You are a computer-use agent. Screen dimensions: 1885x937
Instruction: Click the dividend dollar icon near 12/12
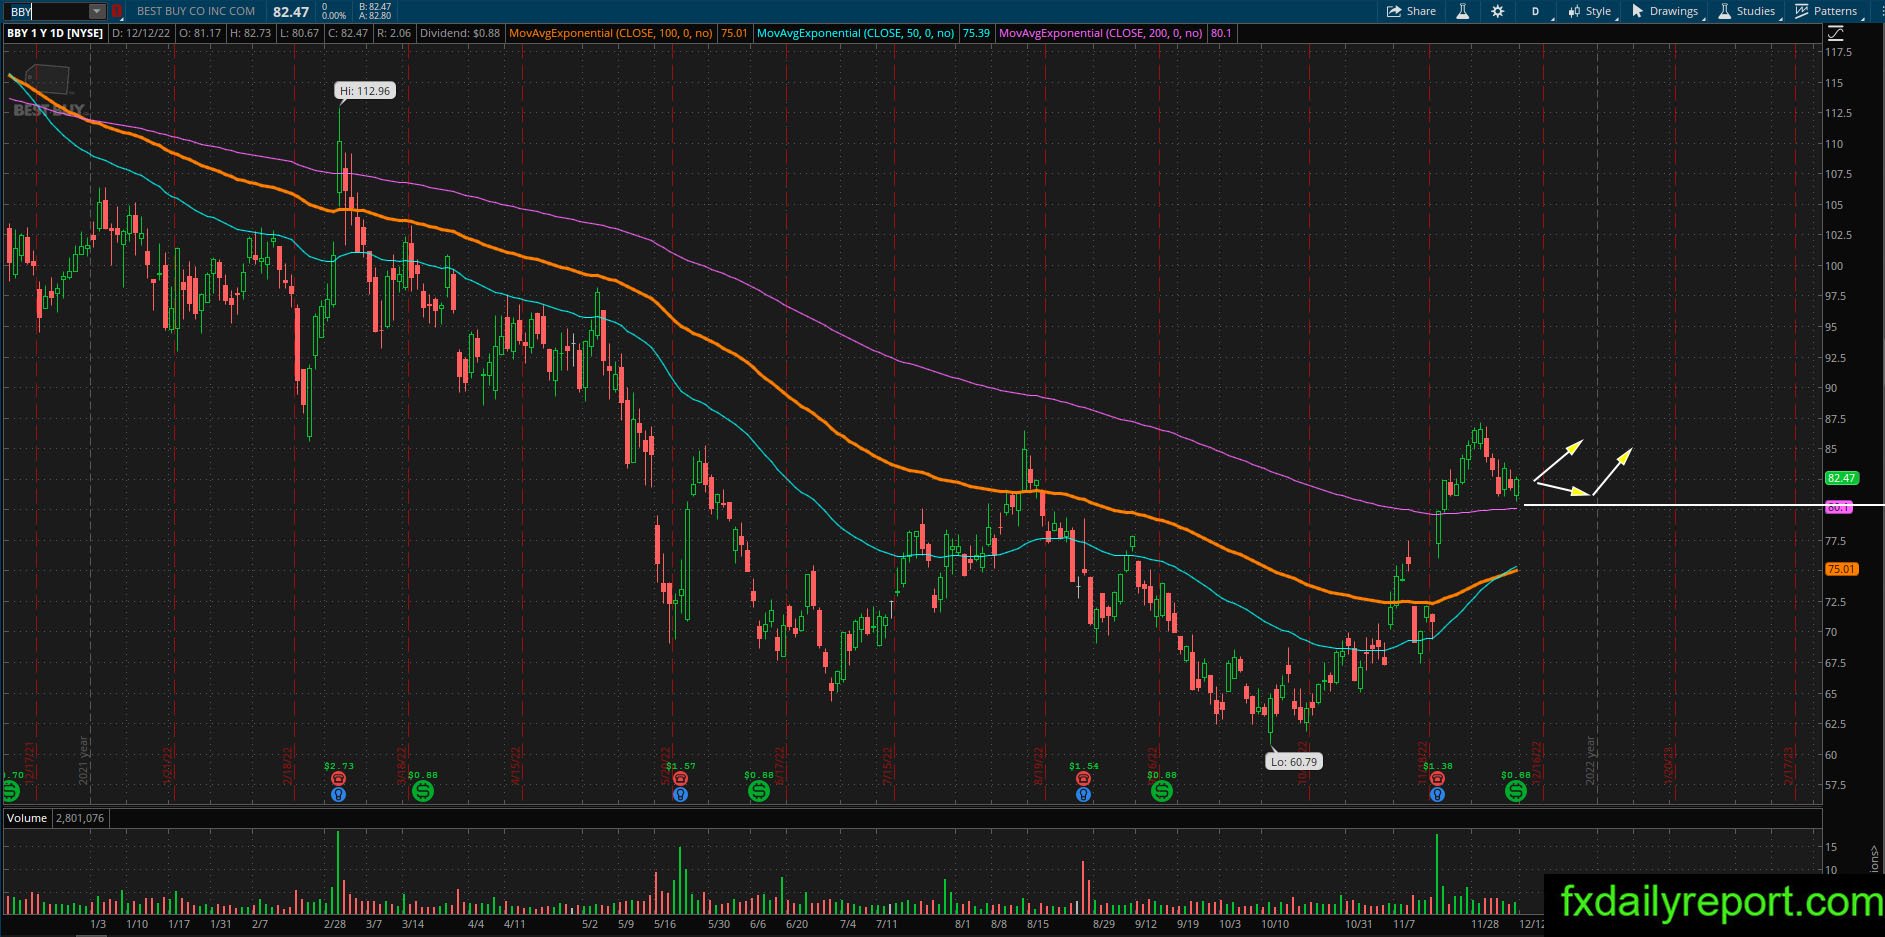pyautogui.click(x=1516, y=791)
